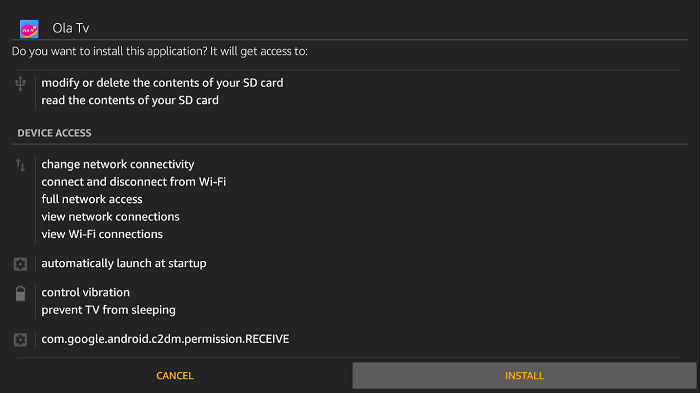
Task: Click the 'control vibration' permission
Action: coord(85,293)
